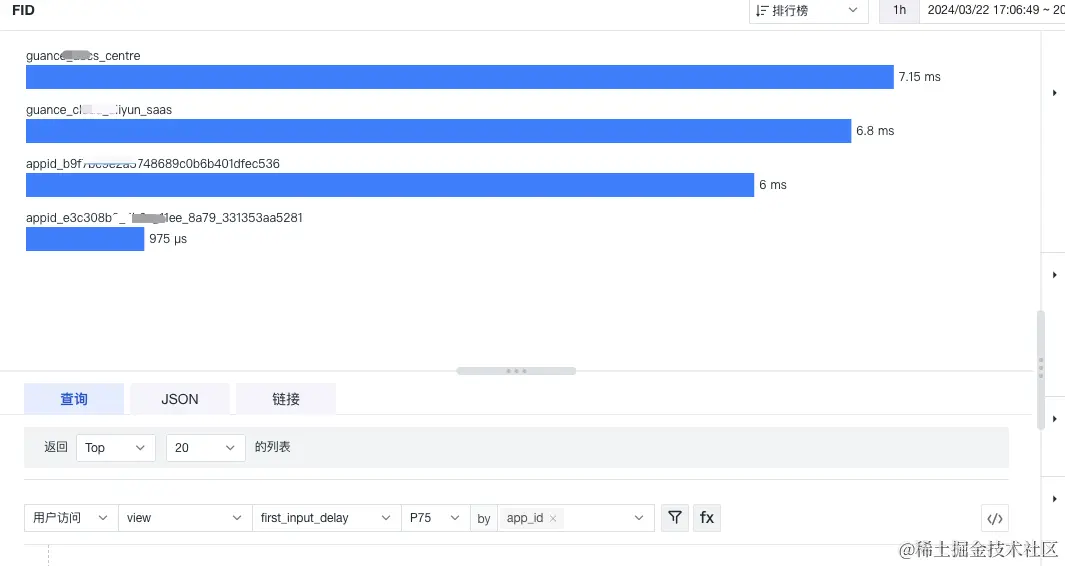Switch to the 链接 tab

[286, 399]
